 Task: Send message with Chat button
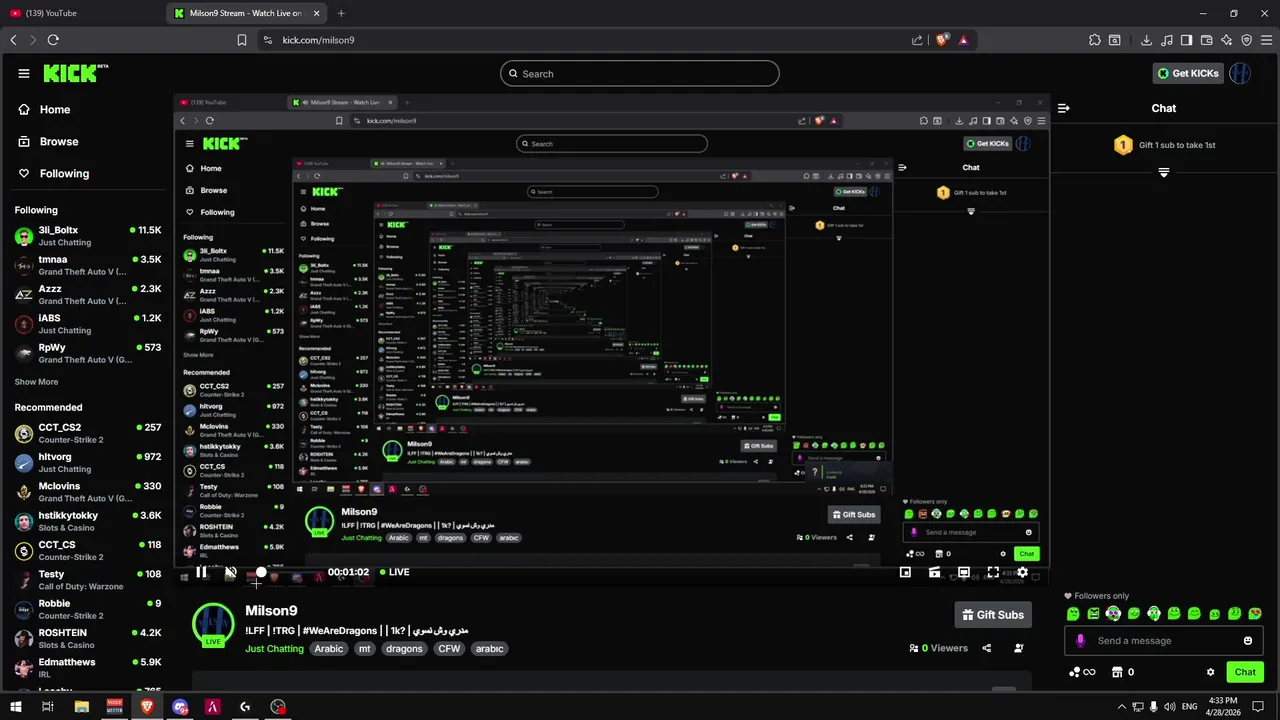pyautogui.click(x=1245, y=672)
